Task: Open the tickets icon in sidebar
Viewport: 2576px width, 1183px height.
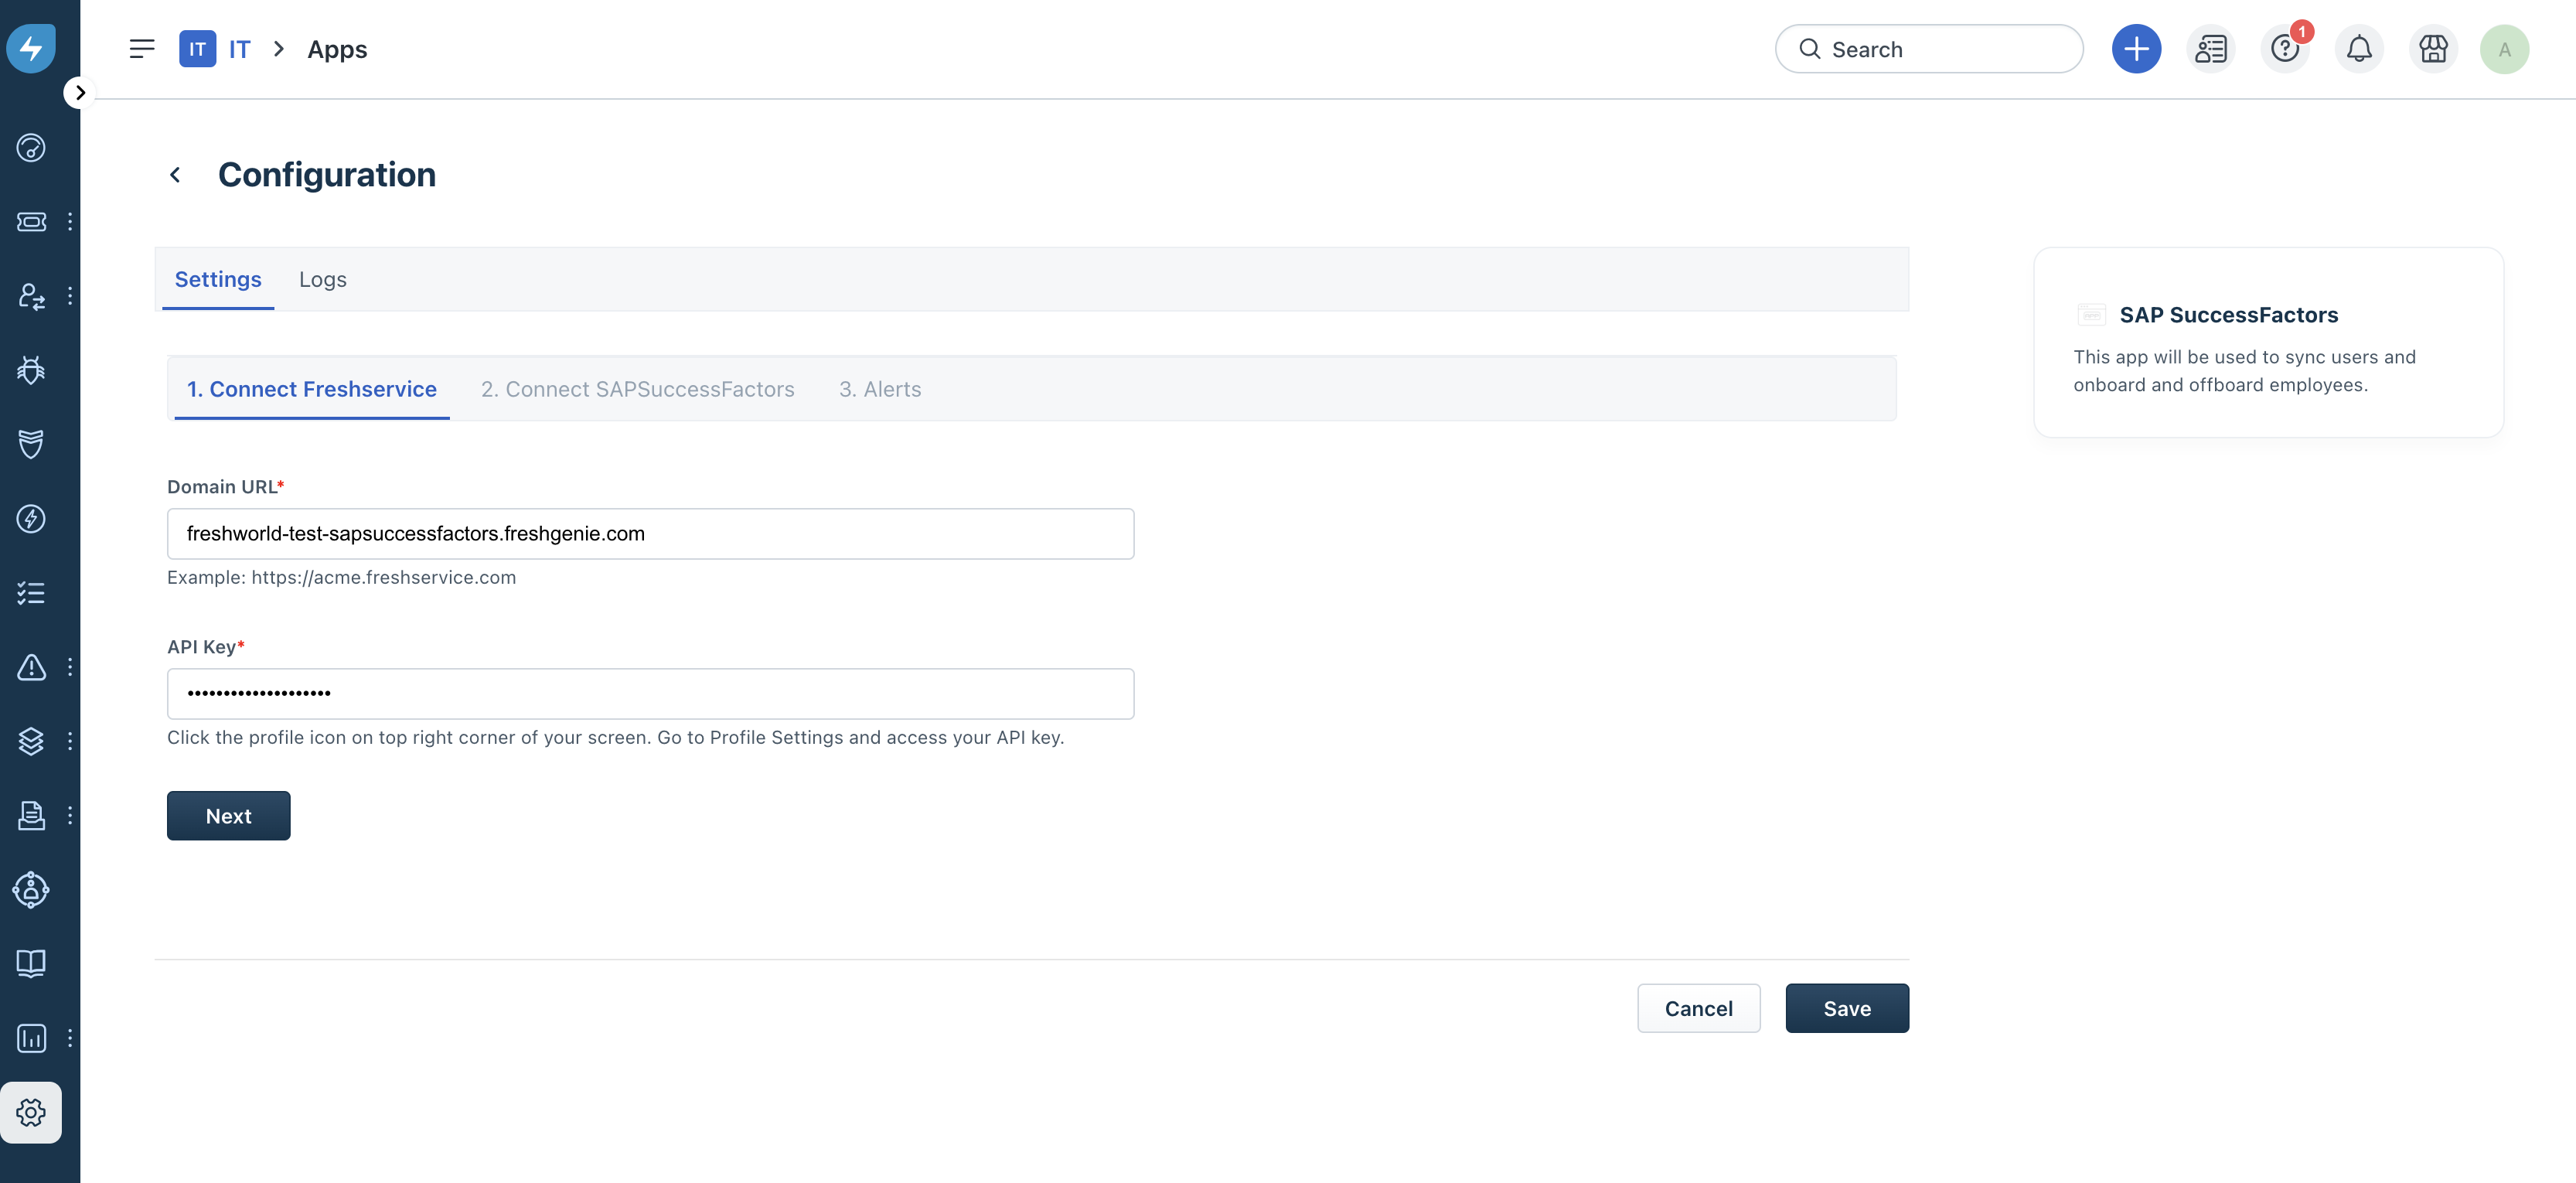Action: (31, 221)
